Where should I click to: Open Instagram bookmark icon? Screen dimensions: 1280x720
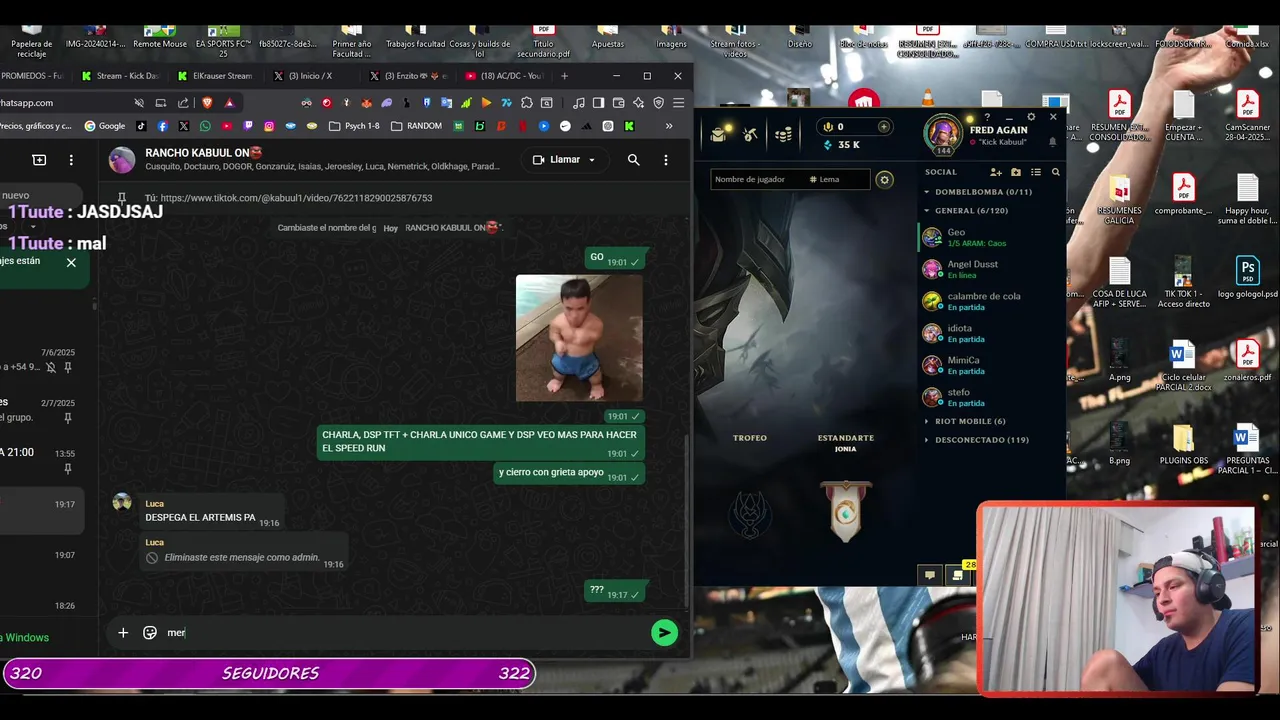pos(269,126)
